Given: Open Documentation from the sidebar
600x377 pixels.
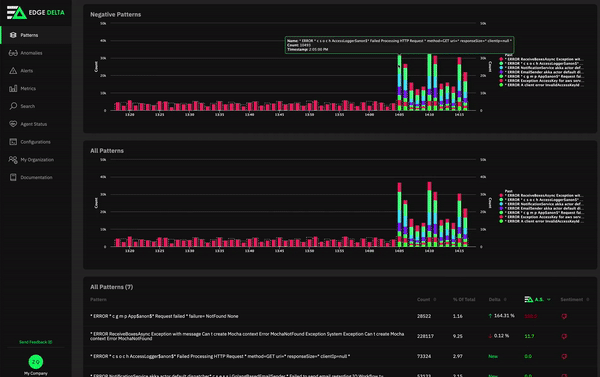Looking at the screenshot, I should click(x=36, y=178).
